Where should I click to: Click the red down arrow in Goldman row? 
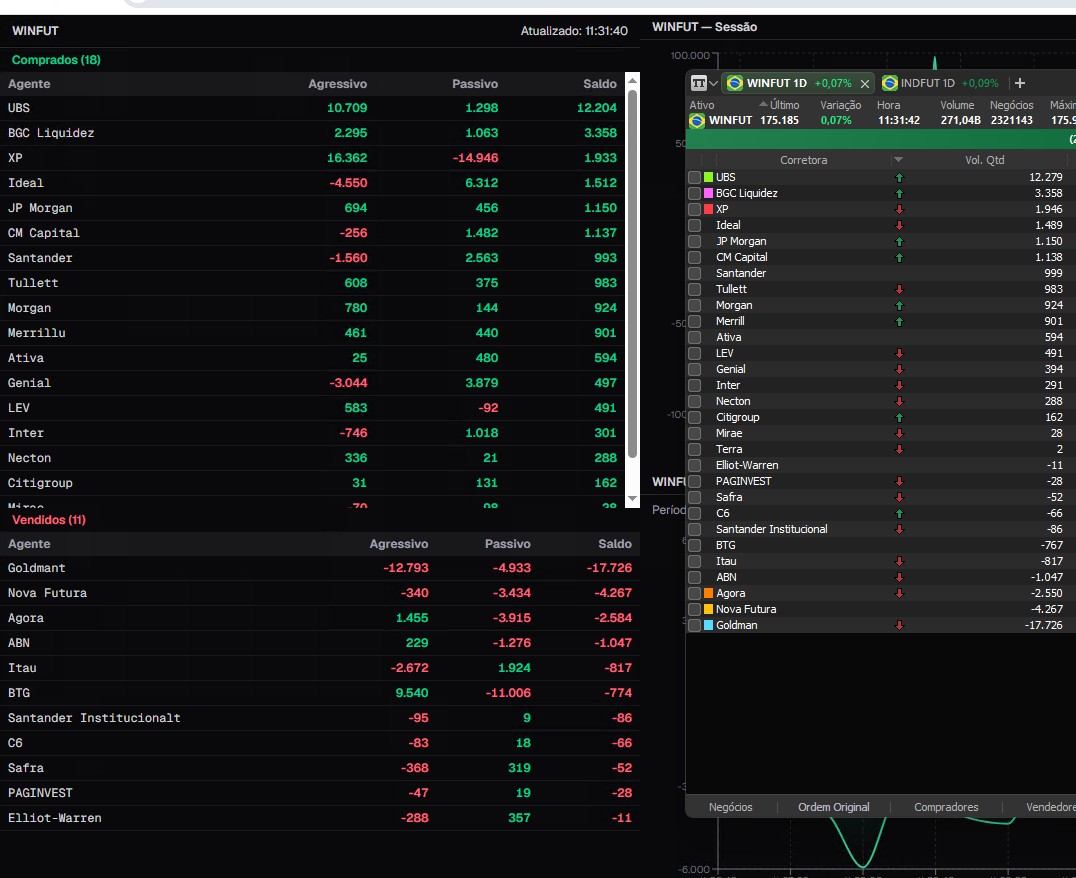899,625
